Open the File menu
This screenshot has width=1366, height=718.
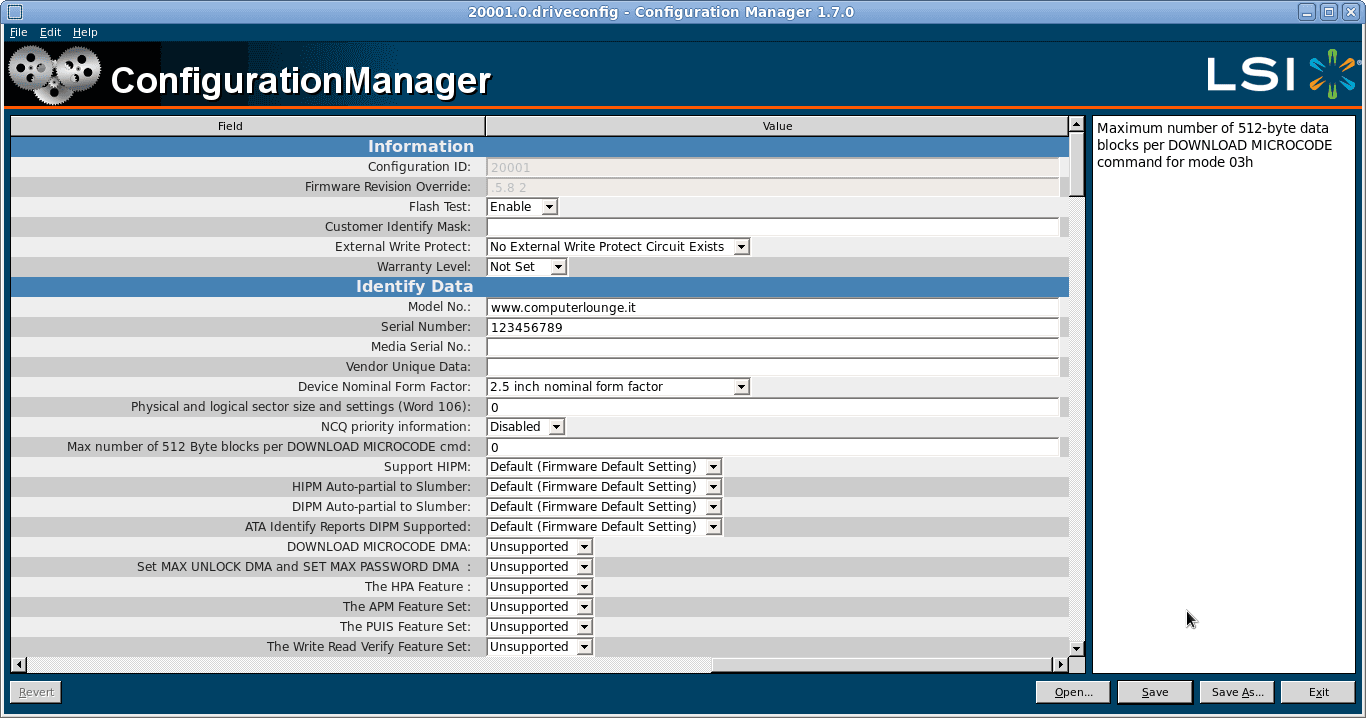(x=18, y=31)
